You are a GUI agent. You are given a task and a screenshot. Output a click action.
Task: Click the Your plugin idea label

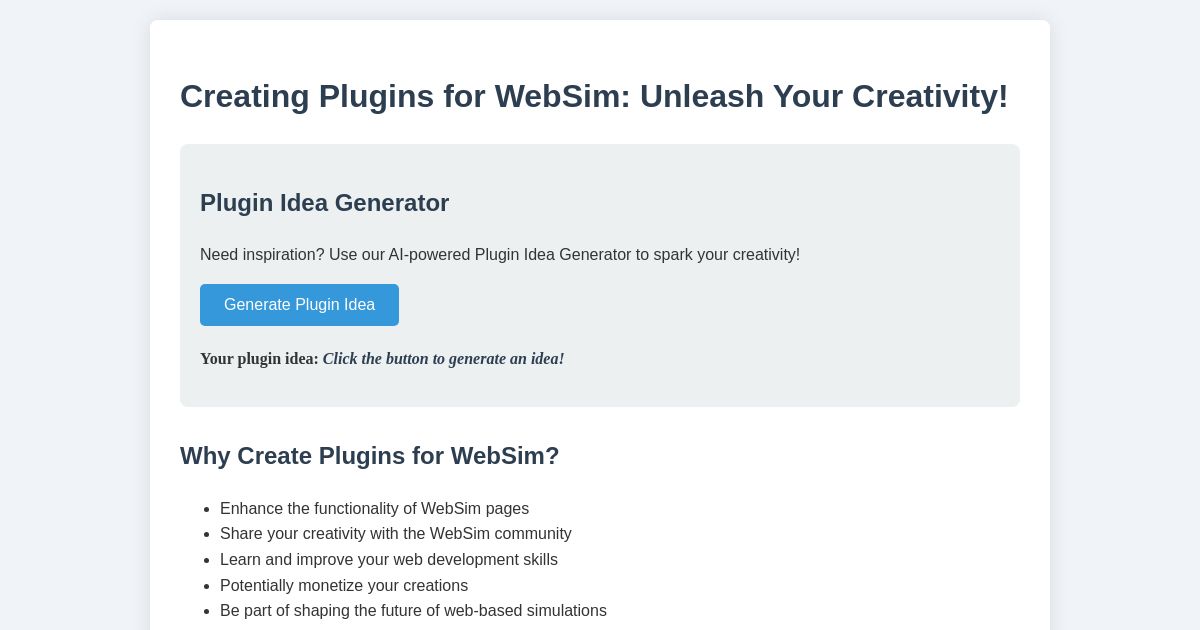[x=260, y=359]
